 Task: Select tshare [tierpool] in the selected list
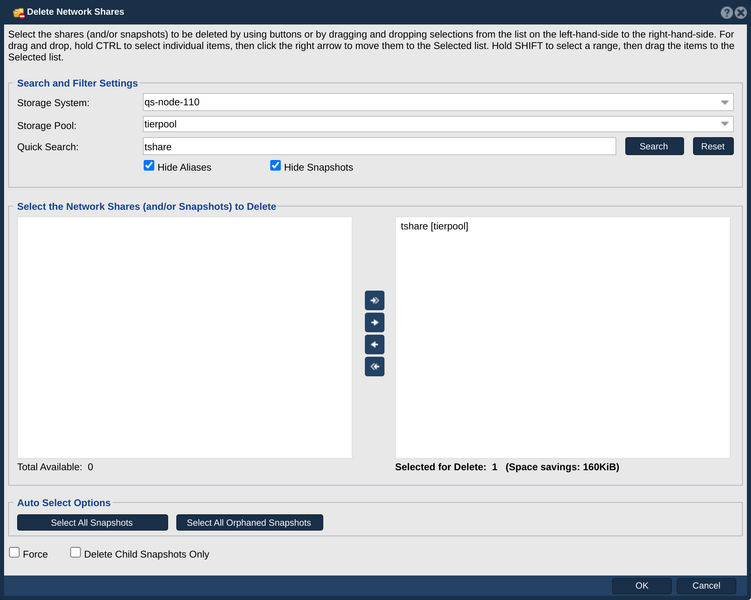tap(434, 226)
